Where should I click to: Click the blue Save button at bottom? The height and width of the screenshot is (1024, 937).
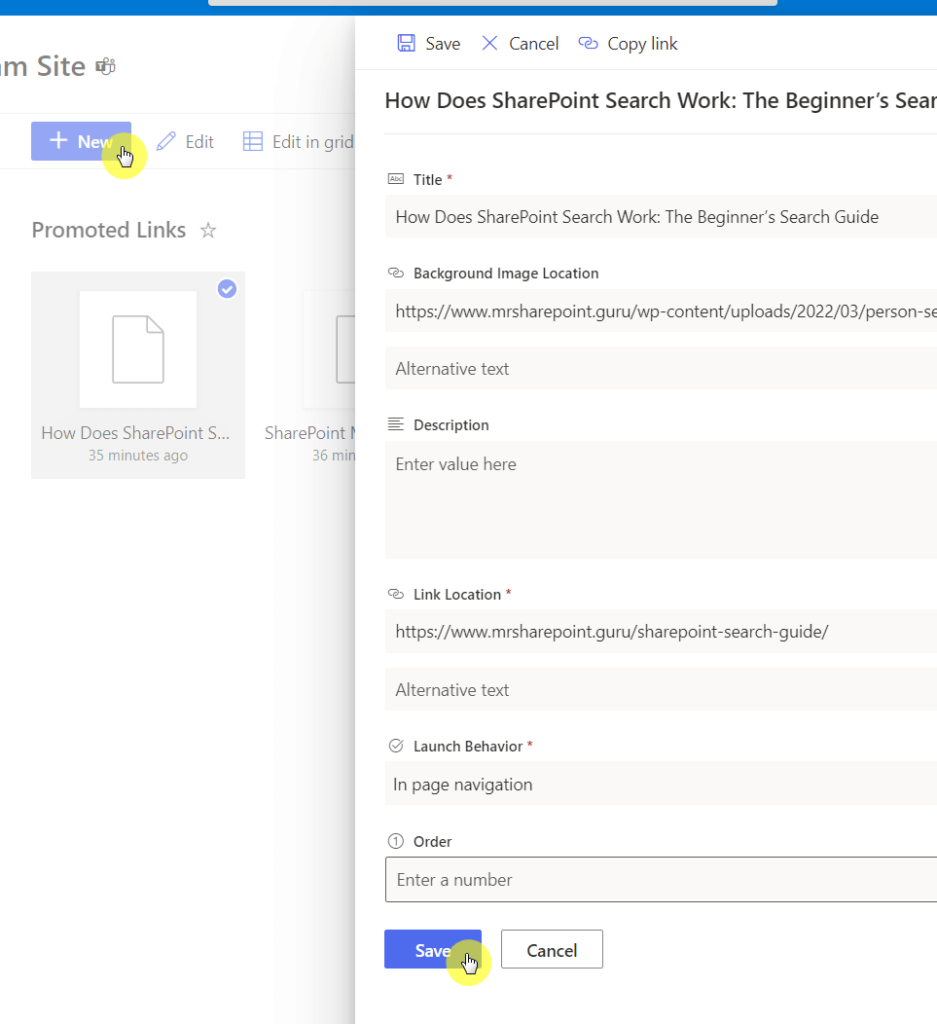click(433, 949)
